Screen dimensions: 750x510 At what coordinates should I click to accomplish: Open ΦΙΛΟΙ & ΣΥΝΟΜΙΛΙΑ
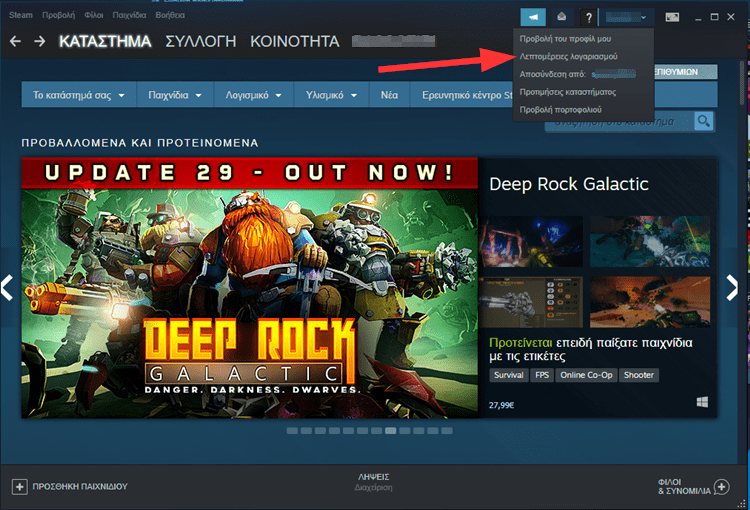pos(694,487)
